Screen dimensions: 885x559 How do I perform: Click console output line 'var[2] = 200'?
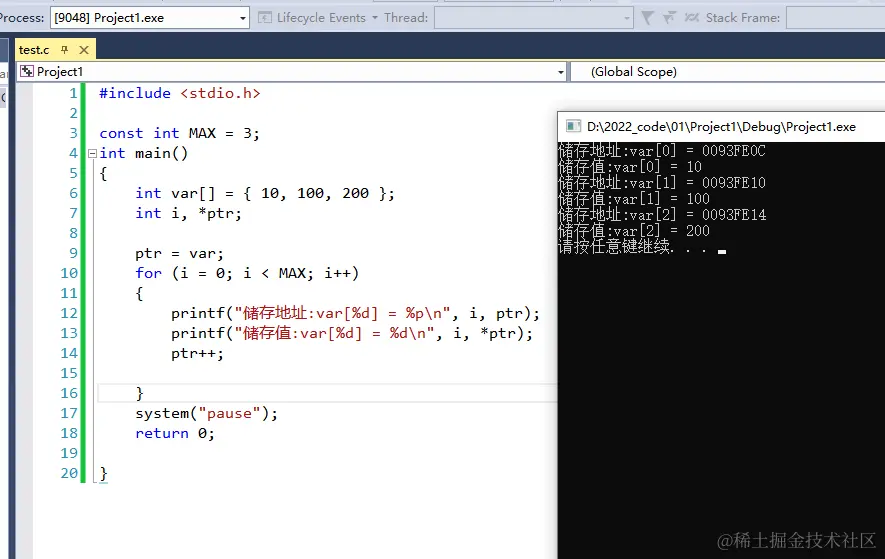point(634,231)
